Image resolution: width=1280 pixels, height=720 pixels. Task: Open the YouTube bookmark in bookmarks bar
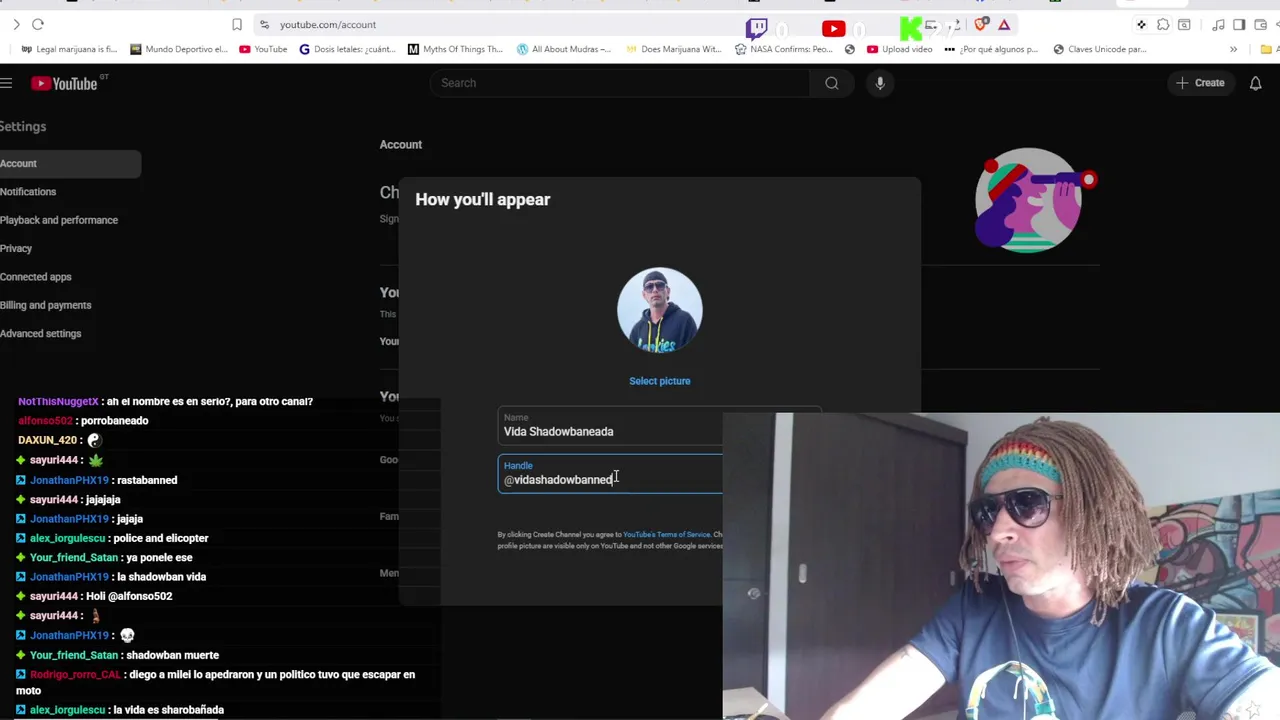pos(263,49)
